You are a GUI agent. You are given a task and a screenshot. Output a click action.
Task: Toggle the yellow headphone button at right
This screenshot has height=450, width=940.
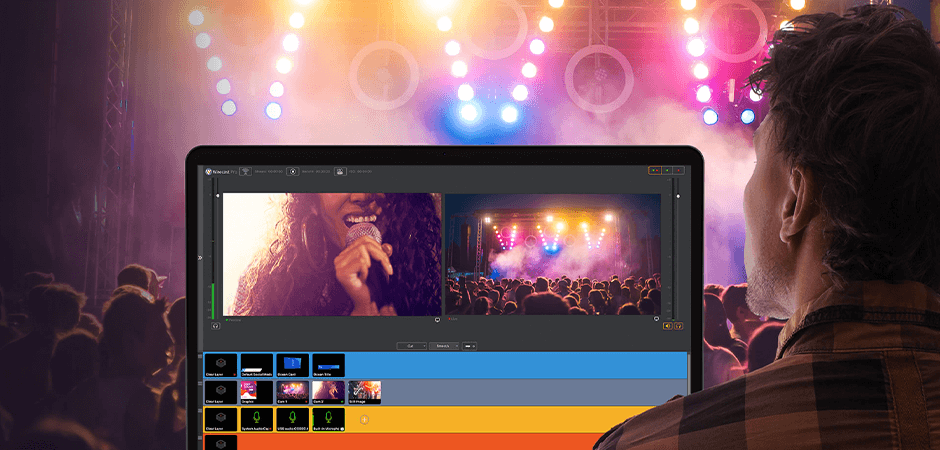click(x=679, y=326)
